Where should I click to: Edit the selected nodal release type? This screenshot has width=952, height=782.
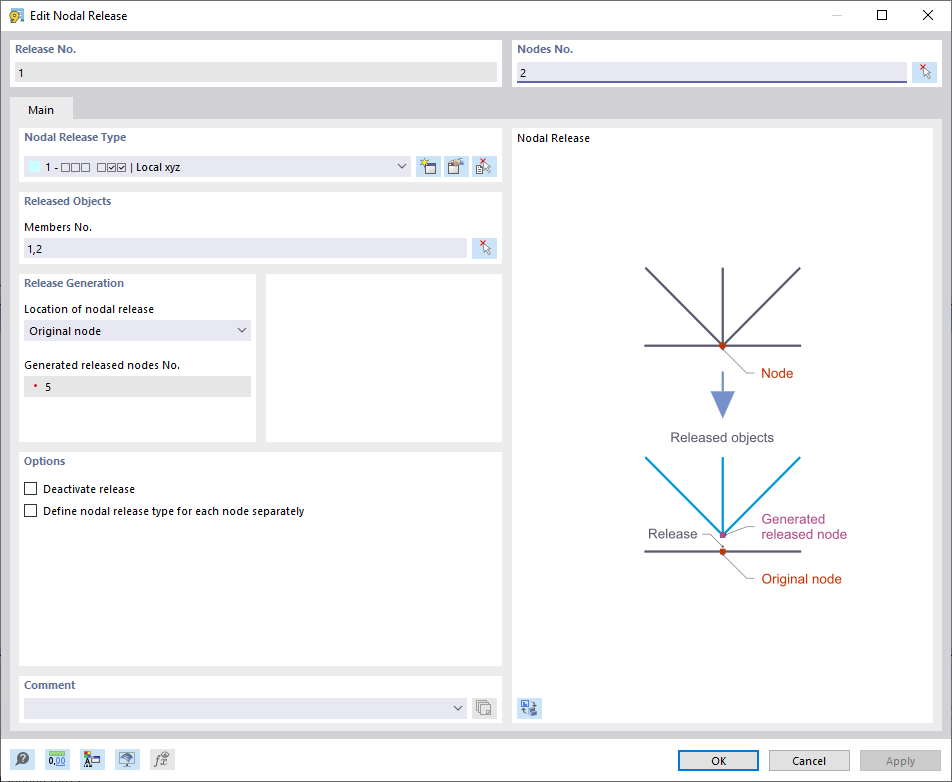(455, 166)
